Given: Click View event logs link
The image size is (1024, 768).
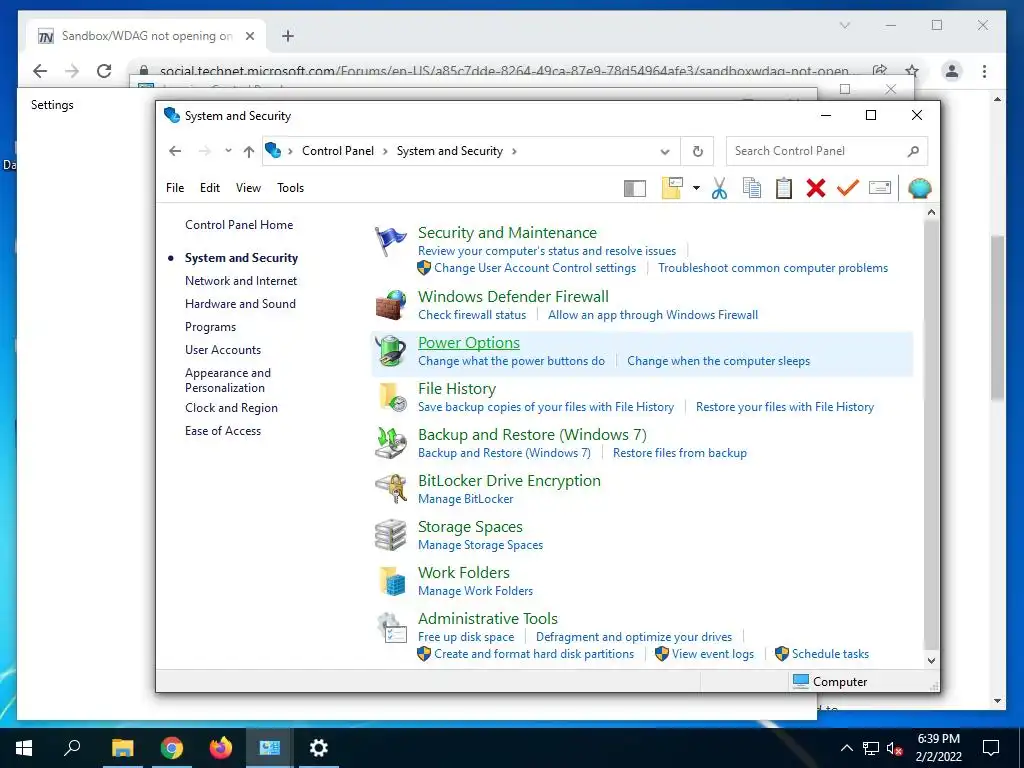Looking at the screenshot, I should point(712,654).
